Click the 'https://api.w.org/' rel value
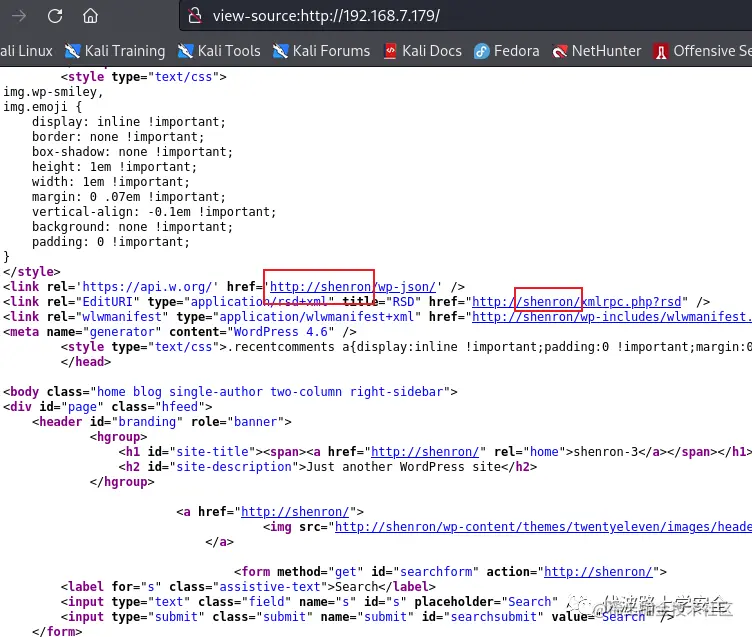The image size is (752, 637). click(x=147, y=287)
